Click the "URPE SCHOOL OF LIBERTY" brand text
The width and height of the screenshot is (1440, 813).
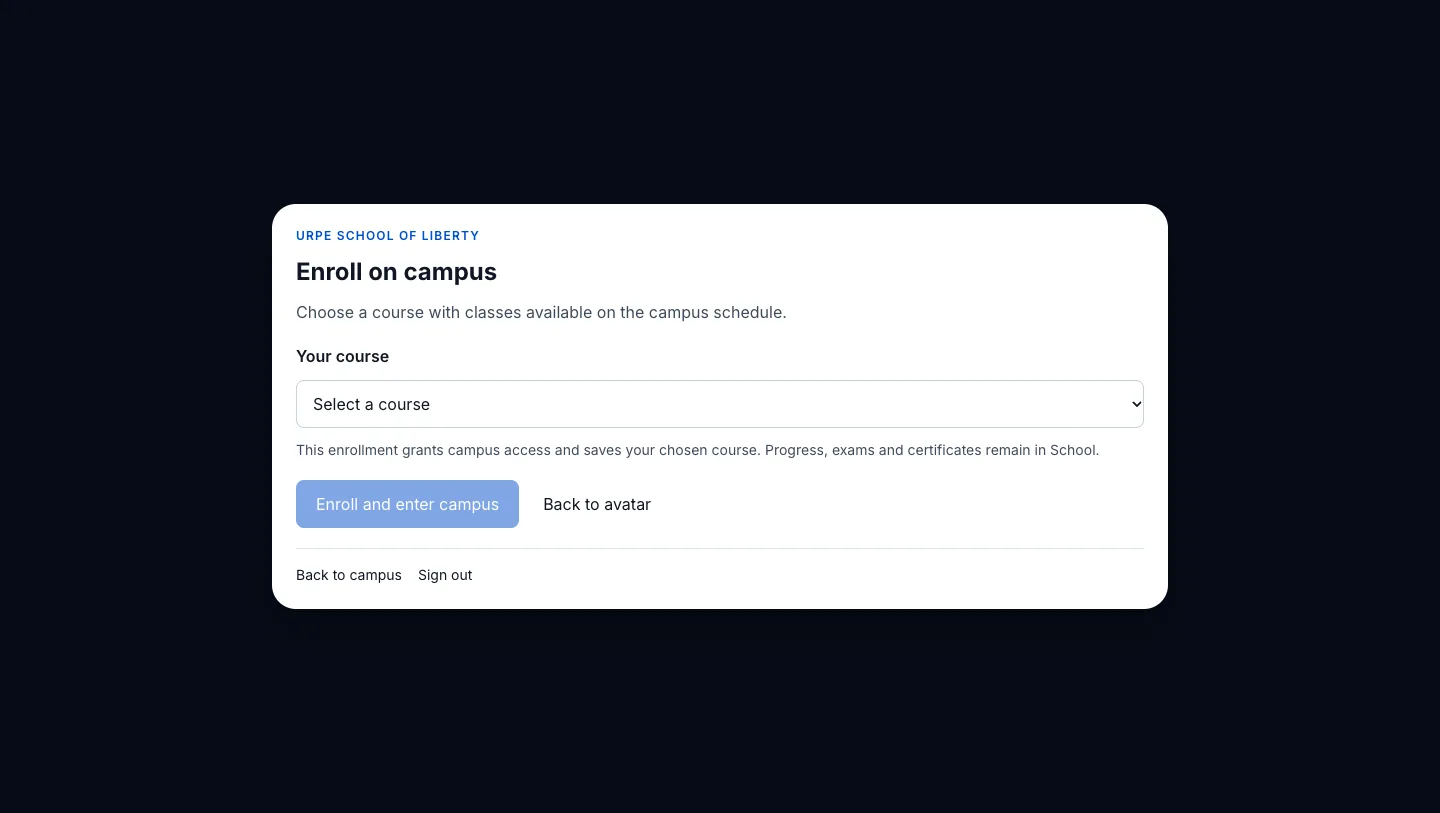point(388,236)
